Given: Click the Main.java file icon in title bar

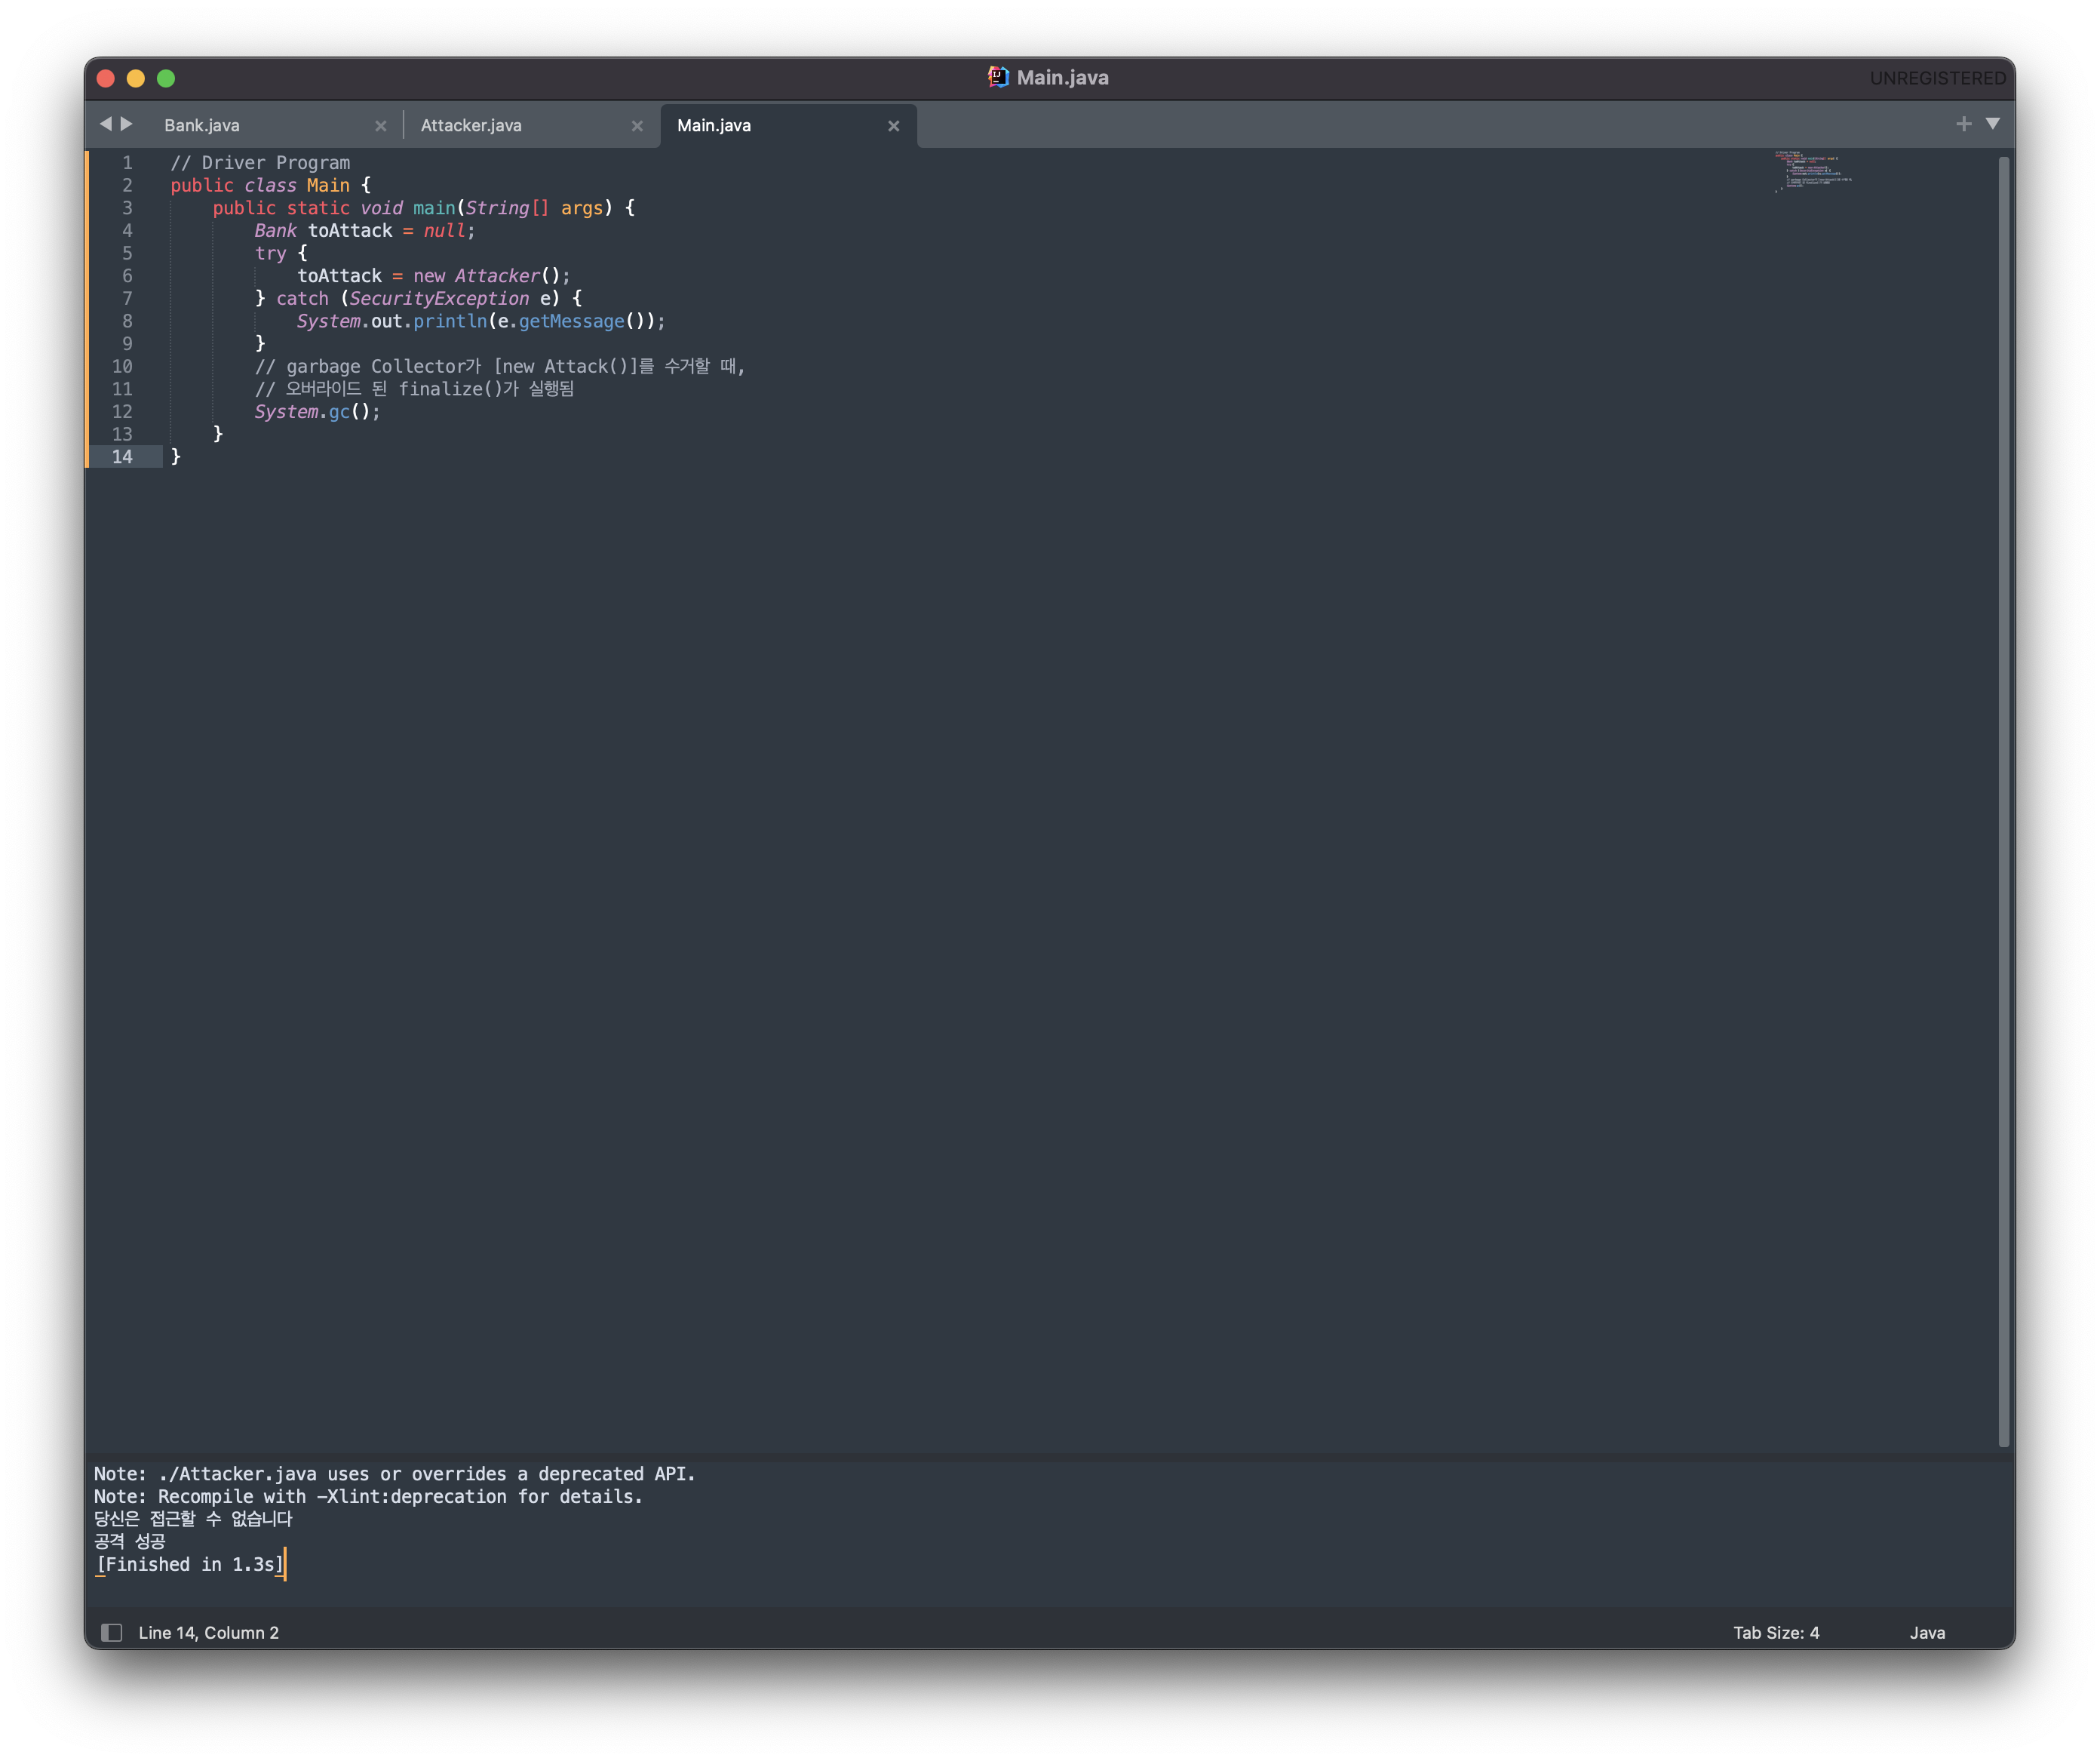Looking at the screenshot, I should (x=998, y=77).
